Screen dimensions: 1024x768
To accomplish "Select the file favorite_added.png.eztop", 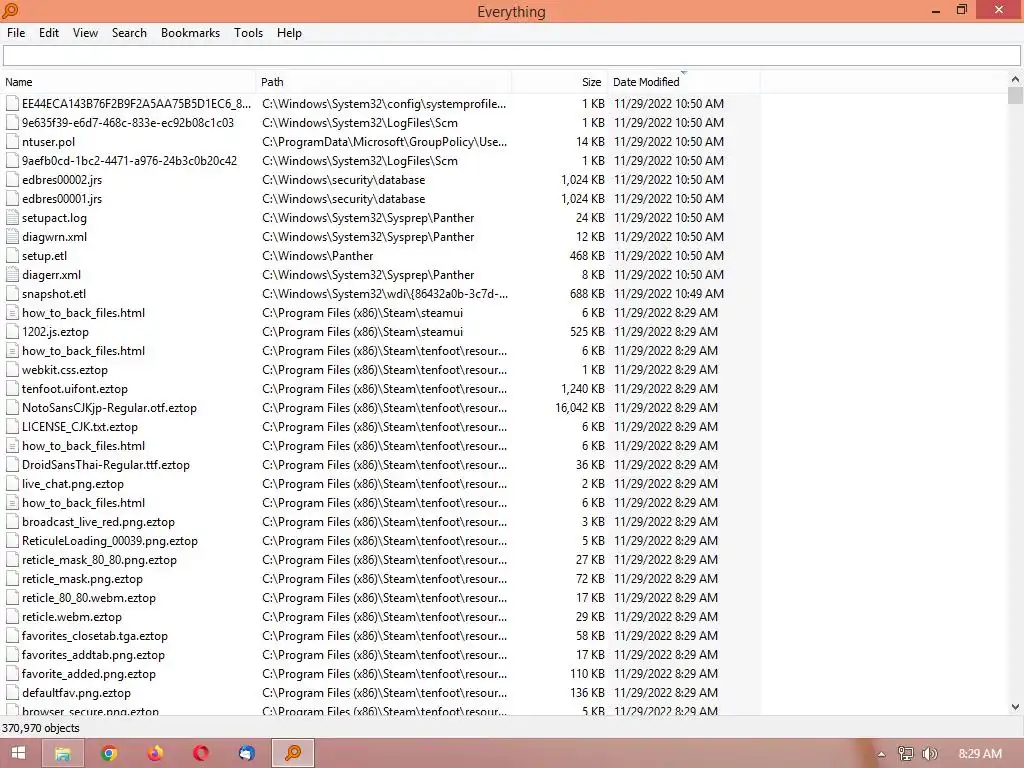I will coord(89,673).
